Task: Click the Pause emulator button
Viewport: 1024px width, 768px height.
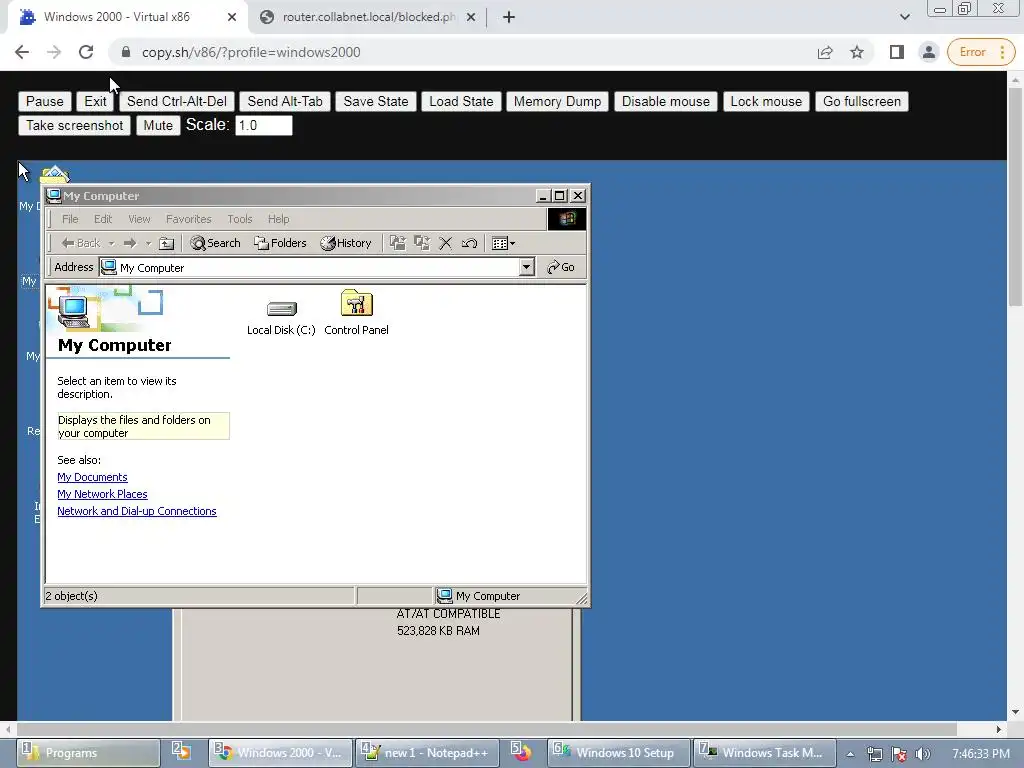Action: pyautogui.click(x=44, y=101)
